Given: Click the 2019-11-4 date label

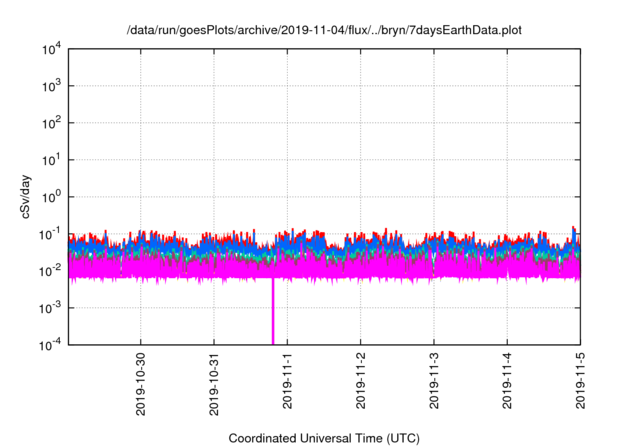Looking at the screenshot, I should click(x=507, y=381).
